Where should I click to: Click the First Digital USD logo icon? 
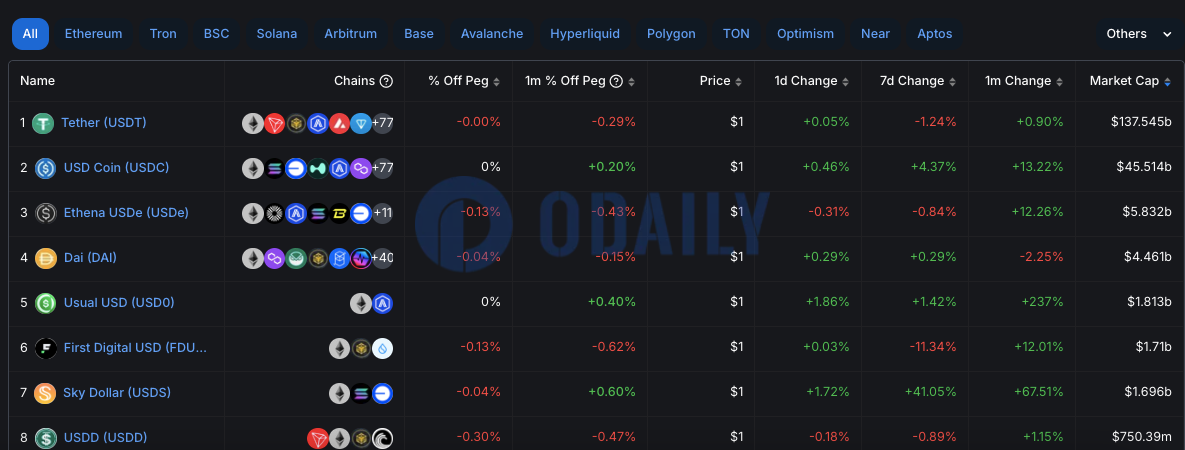click(45, 348)
